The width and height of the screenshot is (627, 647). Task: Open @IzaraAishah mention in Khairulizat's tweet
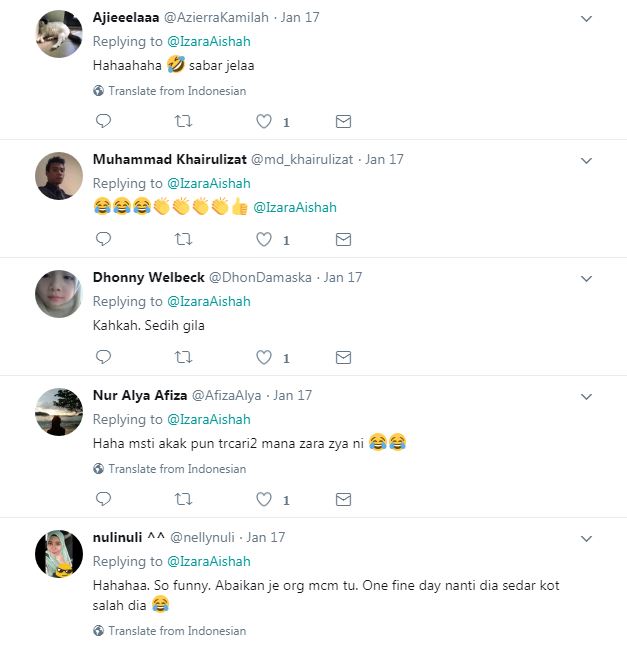tap(295, 208)
